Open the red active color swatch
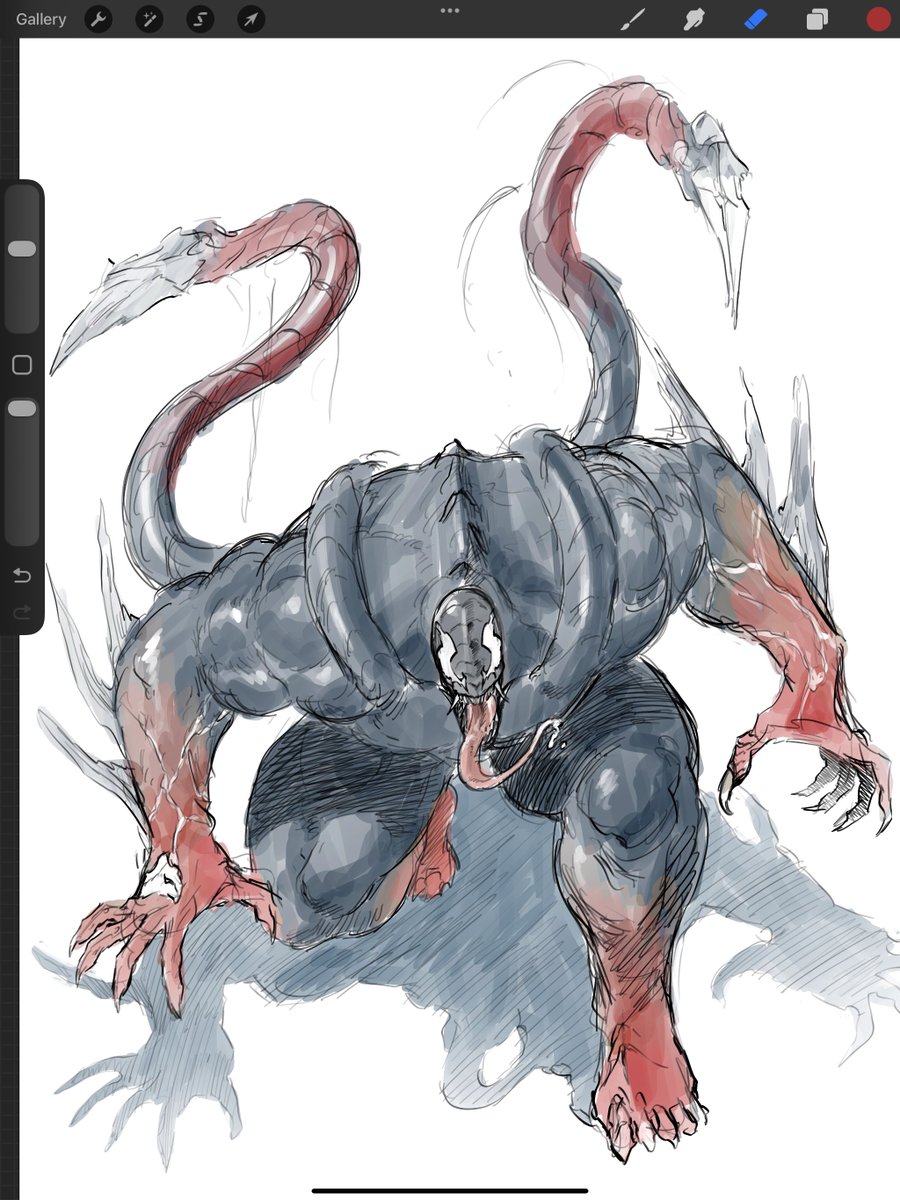The width and height of the screenshot is (900, 1200). pyautogui.click(x=878, y=19)
